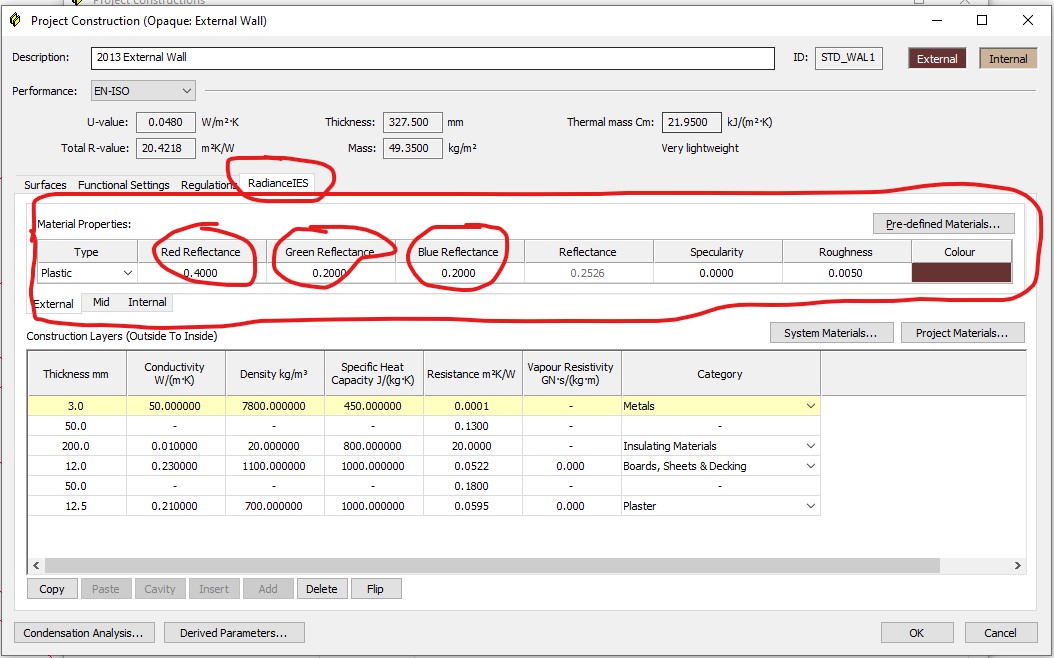Screen dimensions: 1054x658
Task: Switch to the Surfaces tab
Action: pos(45,185)
